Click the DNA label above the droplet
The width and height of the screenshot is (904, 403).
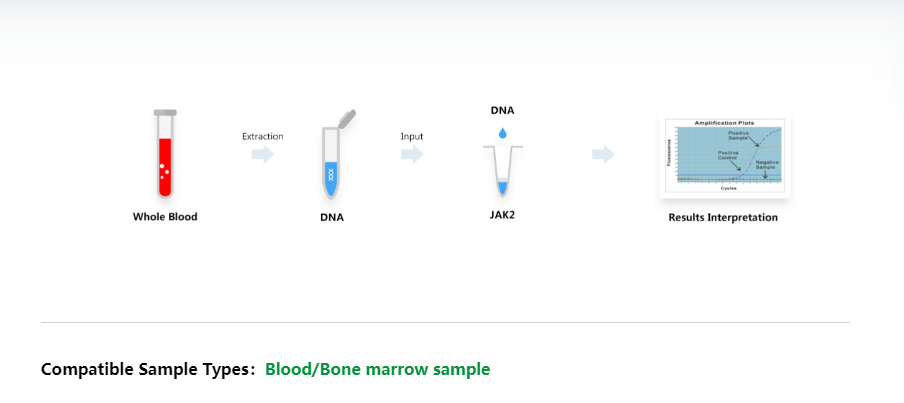[x=502, y=111]
